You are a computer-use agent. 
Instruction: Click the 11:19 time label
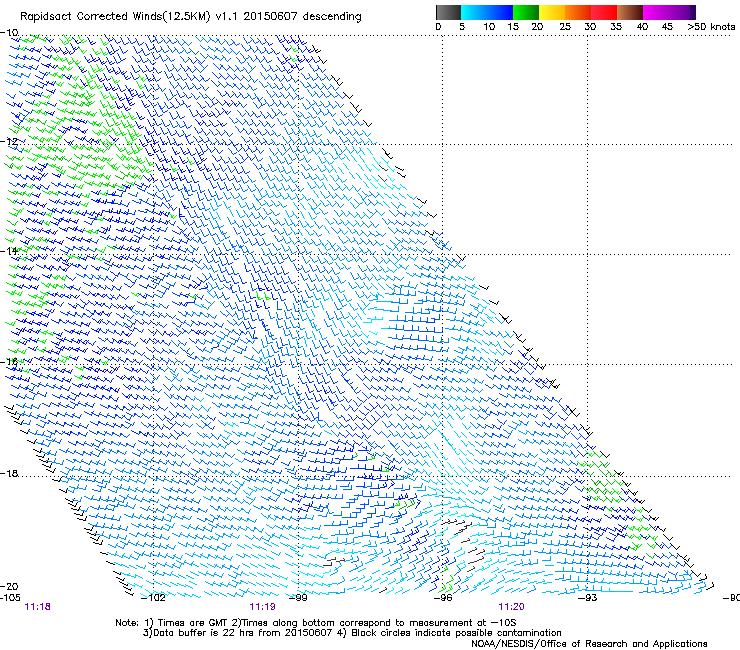pos(262,607)
